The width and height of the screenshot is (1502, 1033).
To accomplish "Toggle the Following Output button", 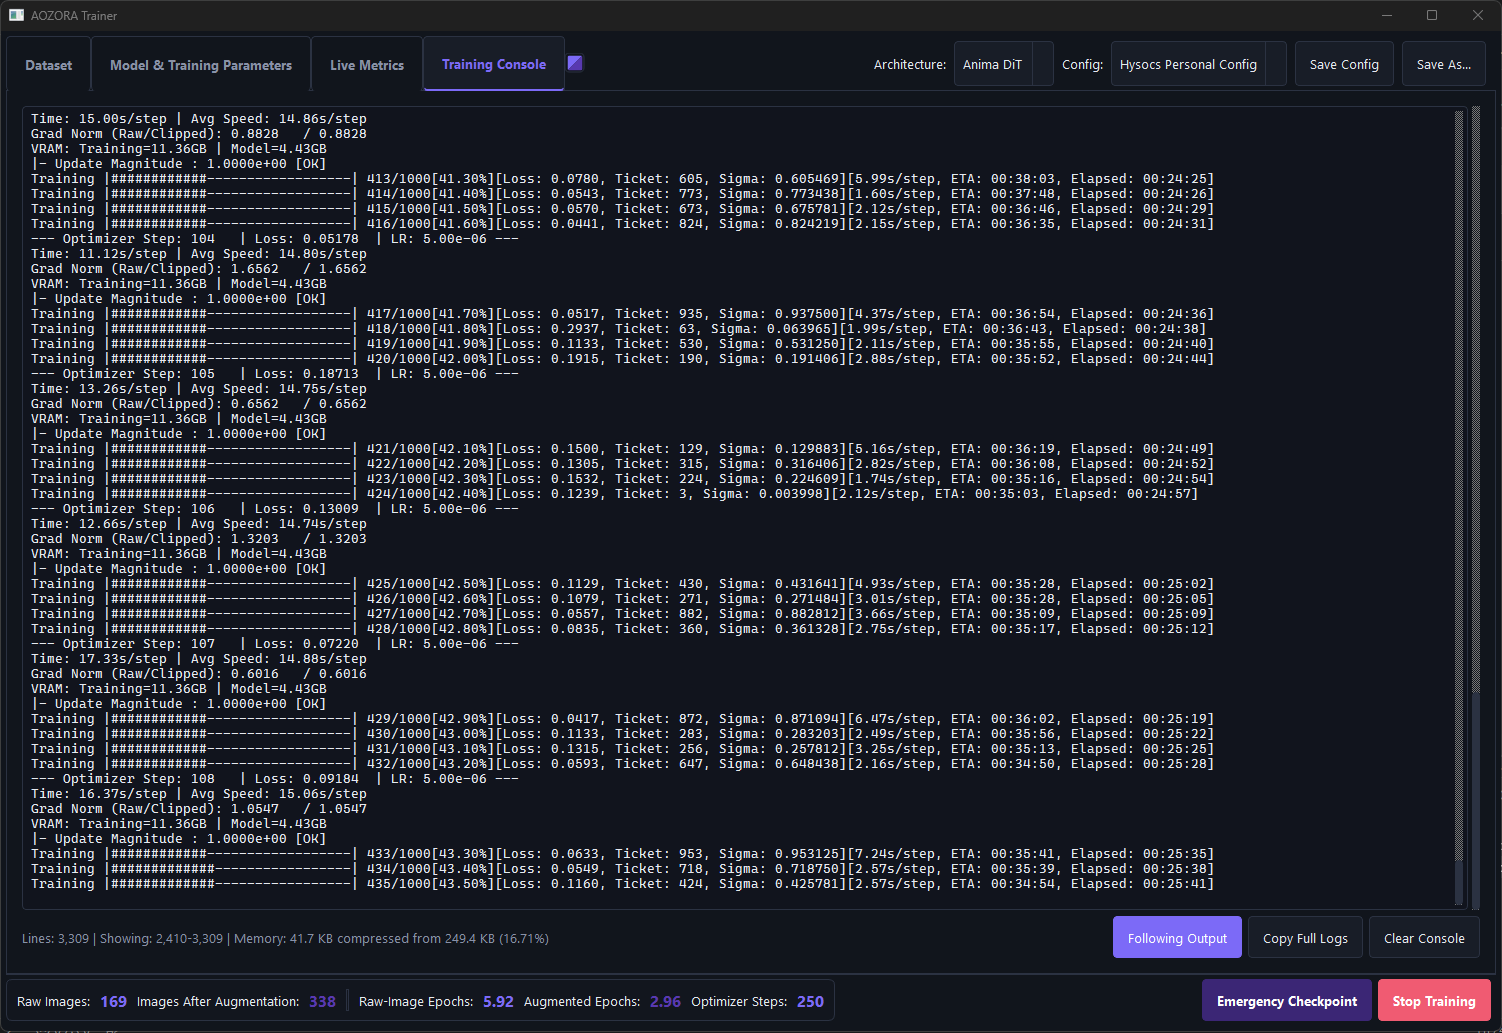I will point(1177,938).
